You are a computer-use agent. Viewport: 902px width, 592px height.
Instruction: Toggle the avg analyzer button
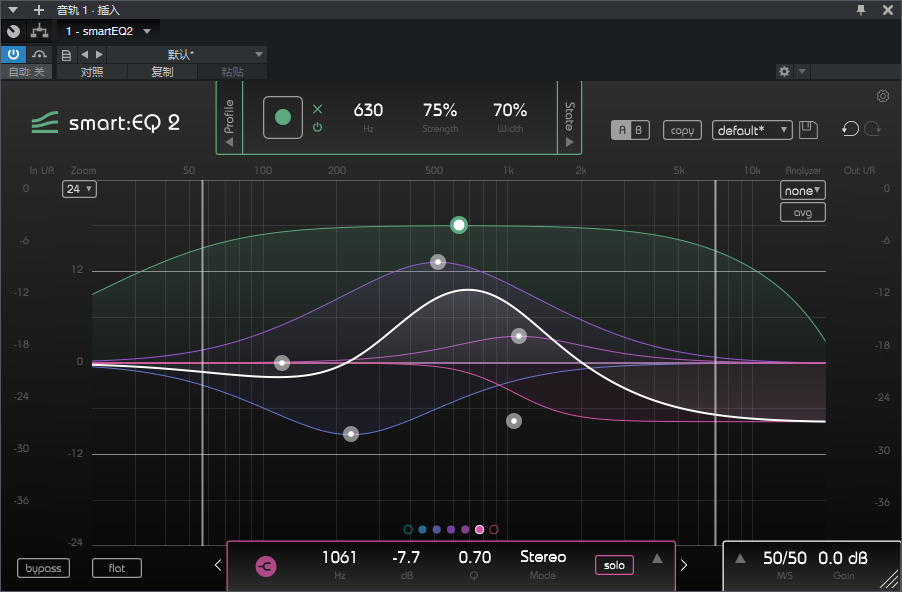(802, 212)
